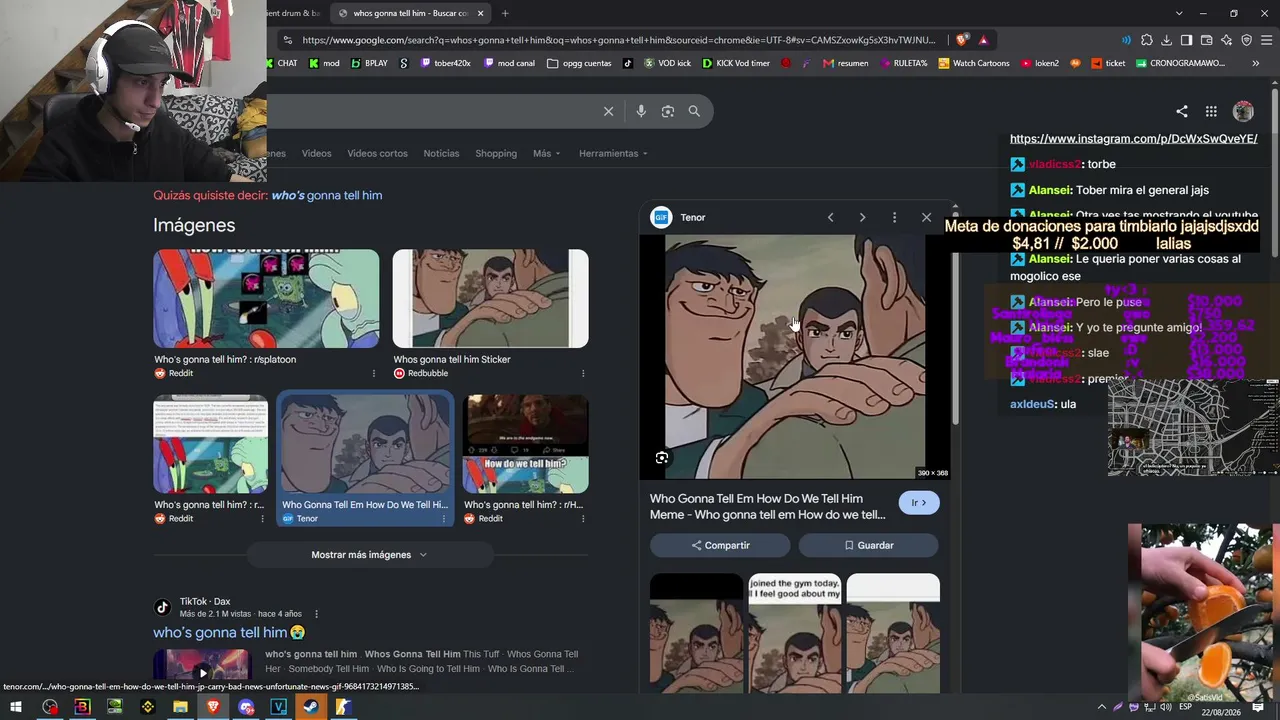Open the 'joined the gym today' related image

pos(795,633)
